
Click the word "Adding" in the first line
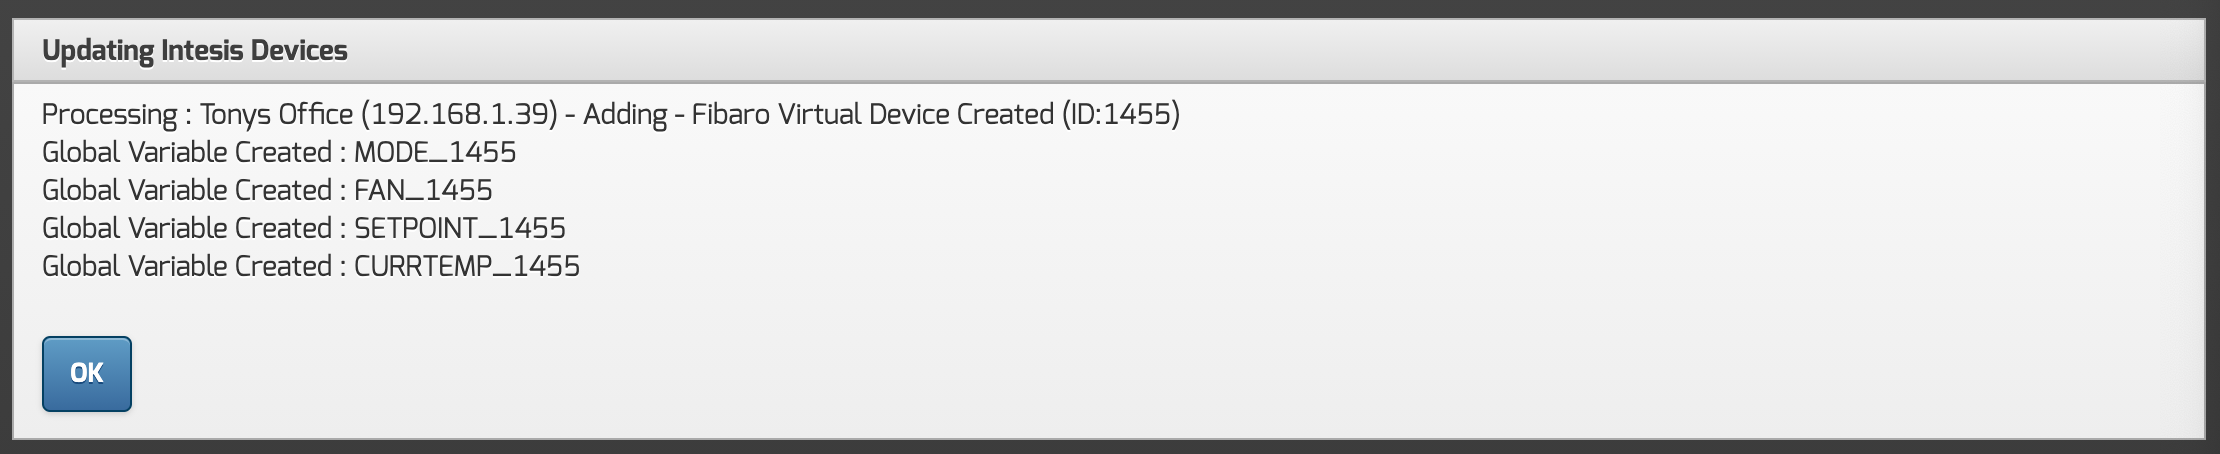coord(624,115)
